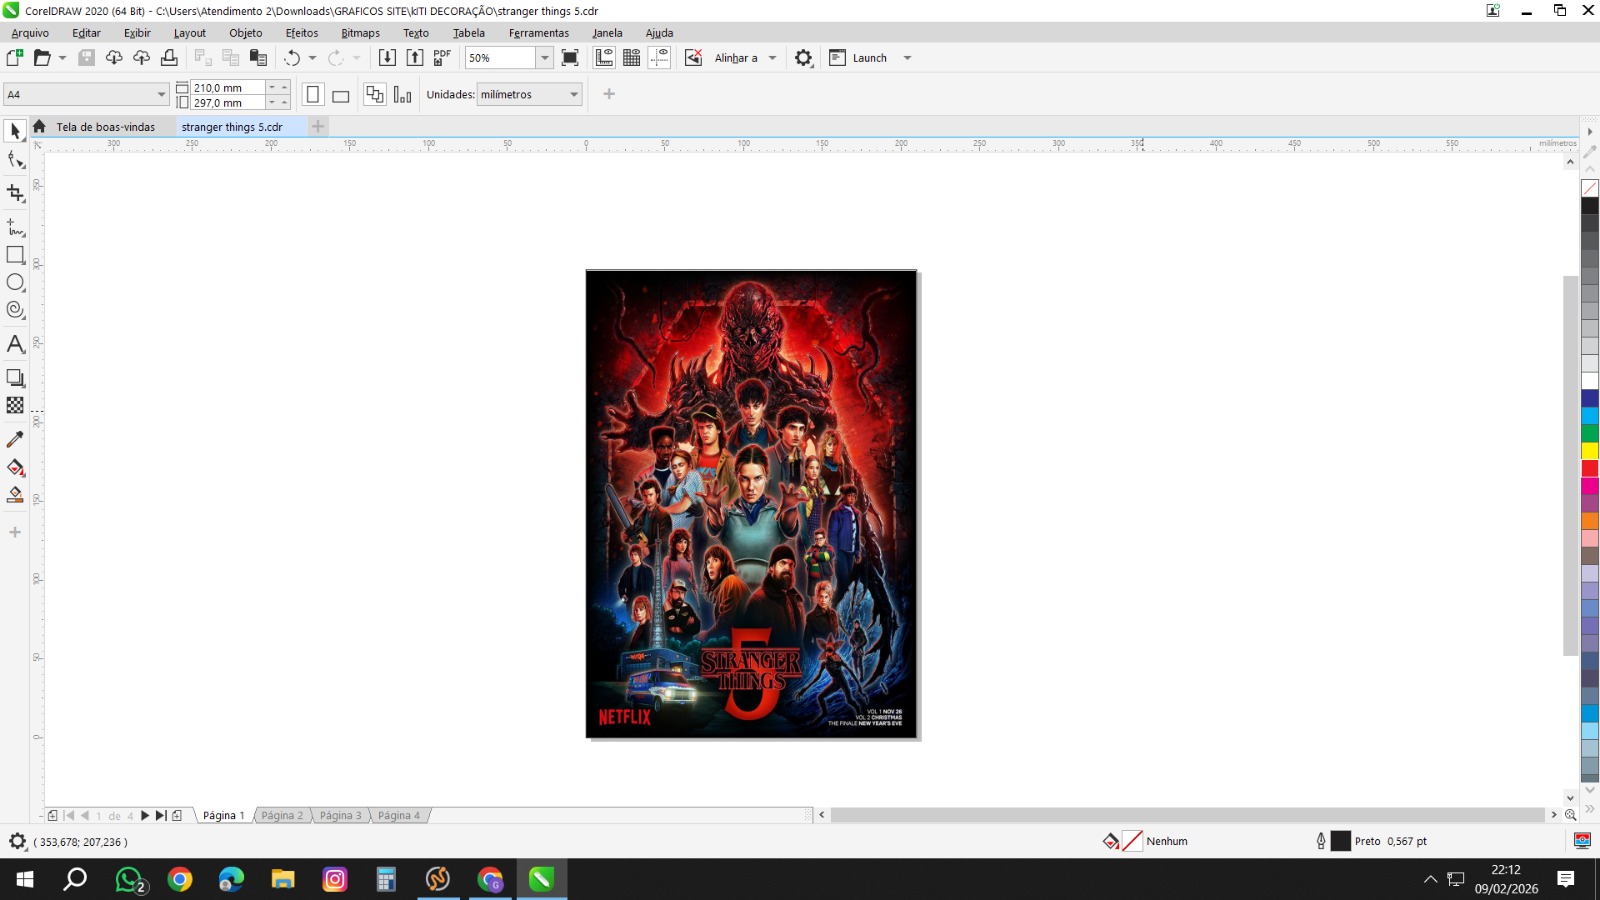The width and height of the screenshot is (1600, 900).
Task: Pick the red color swatch in palette
Action: (x=1589, y=468)
